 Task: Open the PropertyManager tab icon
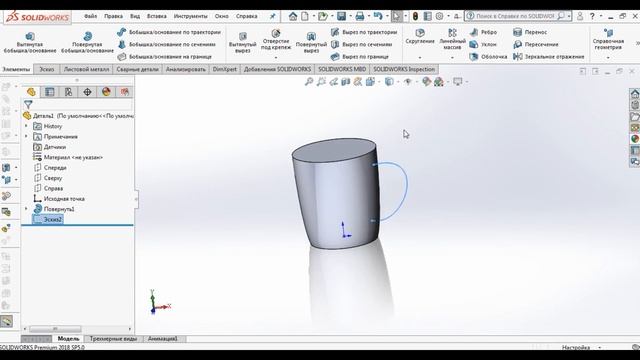pyautogui.click(x=49, y=92)
